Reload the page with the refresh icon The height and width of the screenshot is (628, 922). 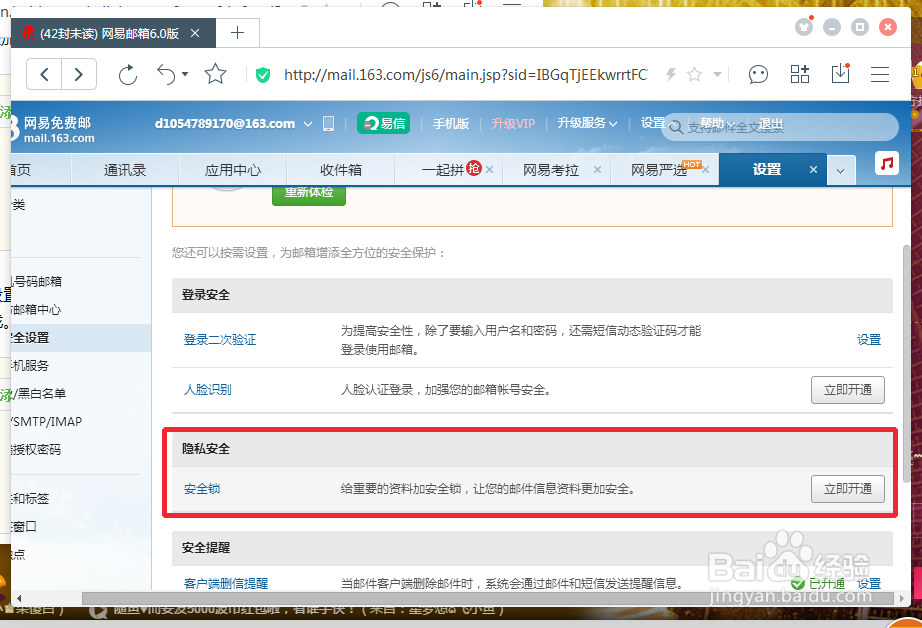click(x=128, y=75)
